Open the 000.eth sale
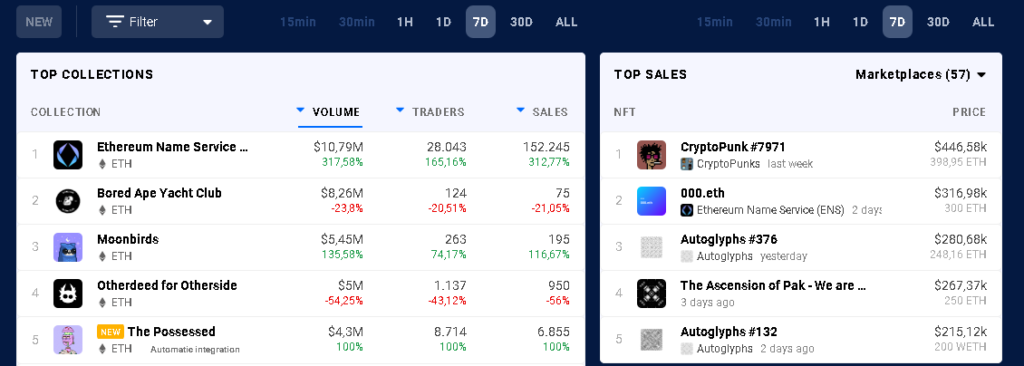 [702, 193]
